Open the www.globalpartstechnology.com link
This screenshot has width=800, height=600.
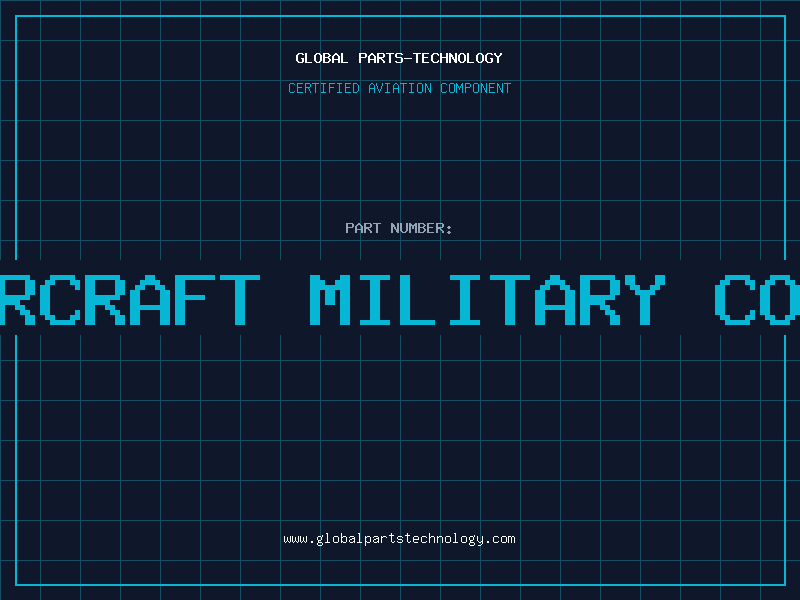pos(399,539)
